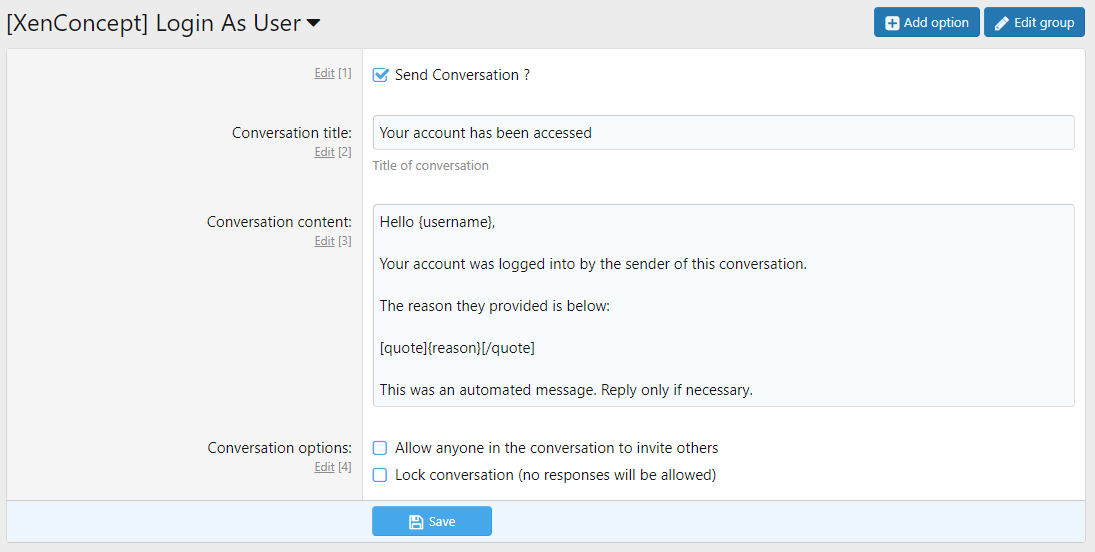Screen dimensions: 1095x552
Task: Click the plus icon on Add option
Action: click(892, 23)
